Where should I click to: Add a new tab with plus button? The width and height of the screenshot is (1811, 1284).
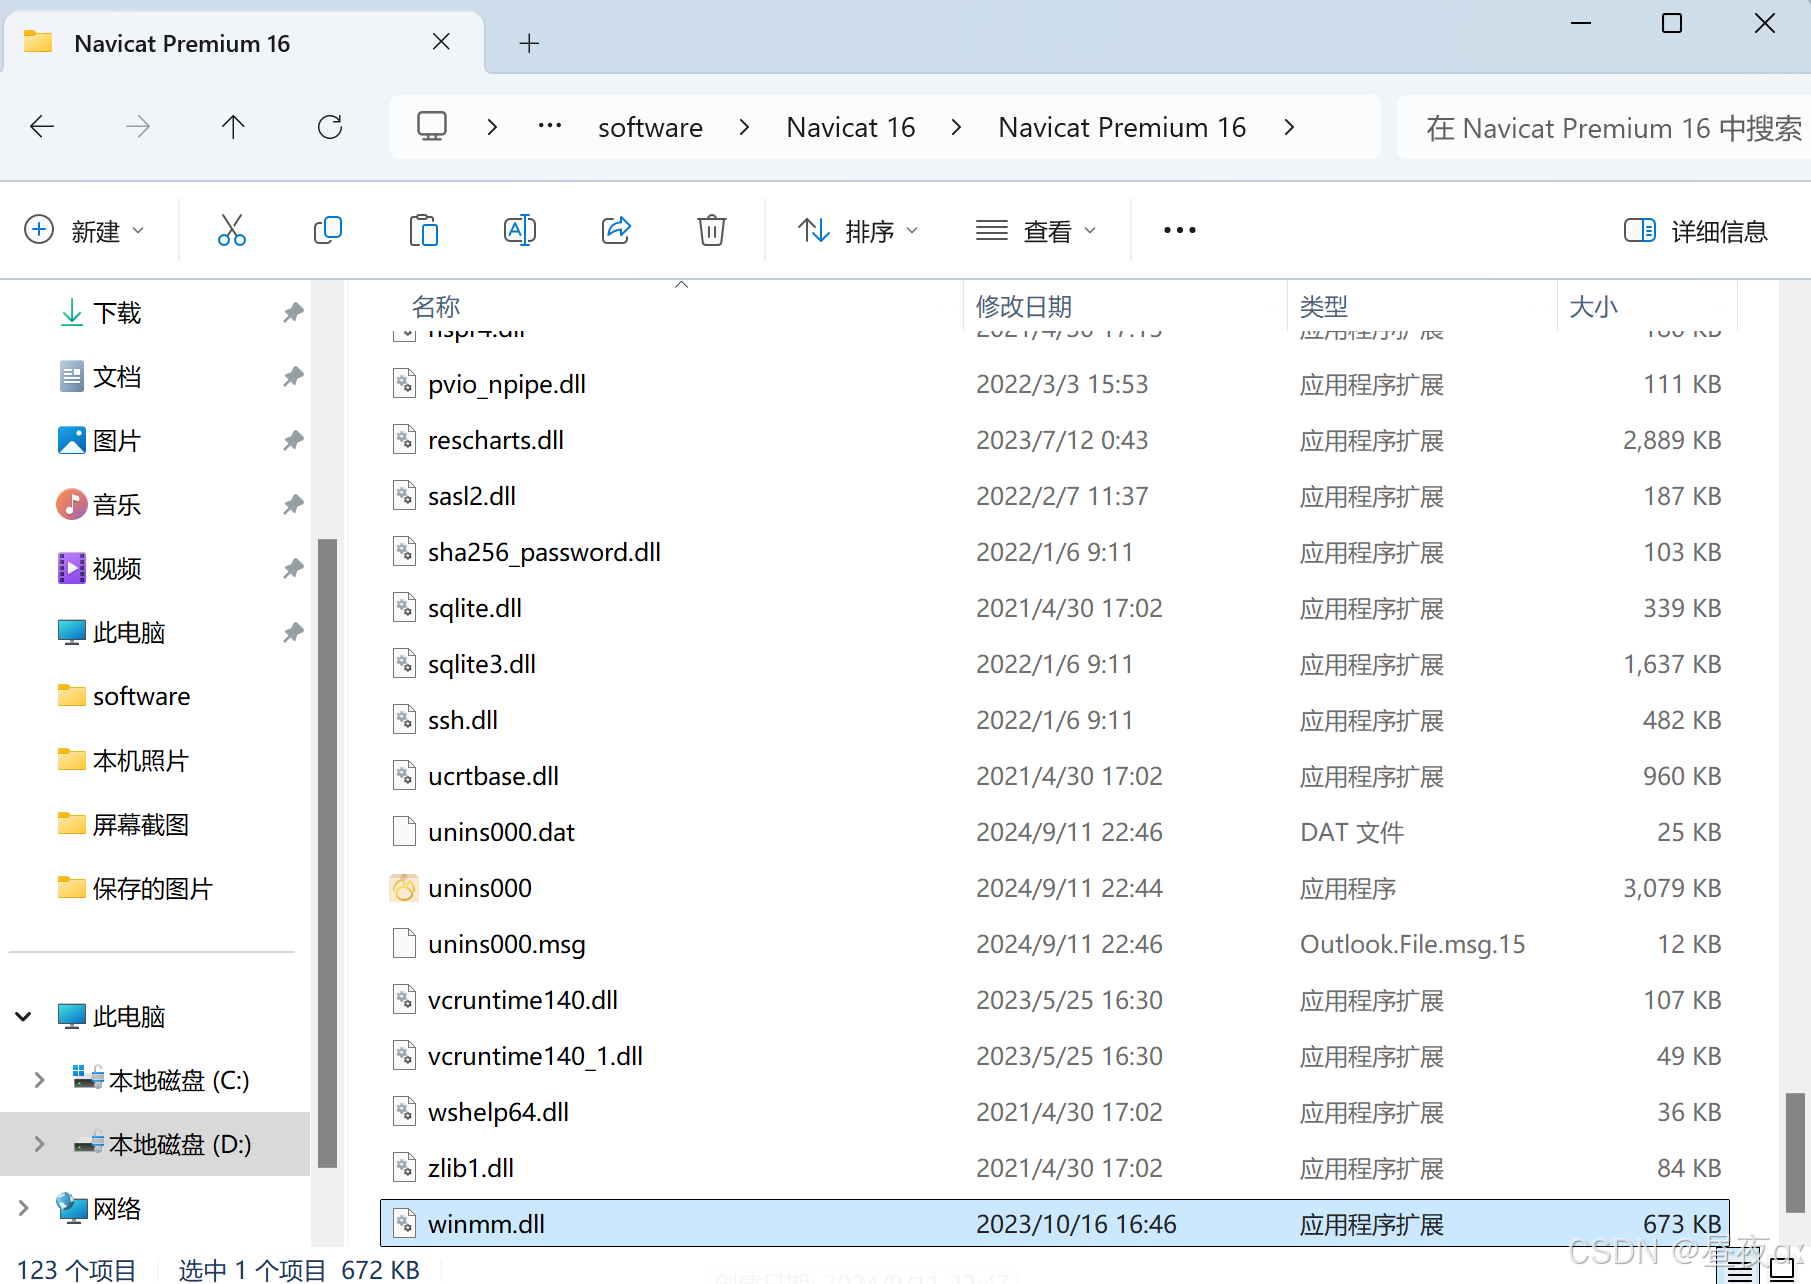point(529,43)
